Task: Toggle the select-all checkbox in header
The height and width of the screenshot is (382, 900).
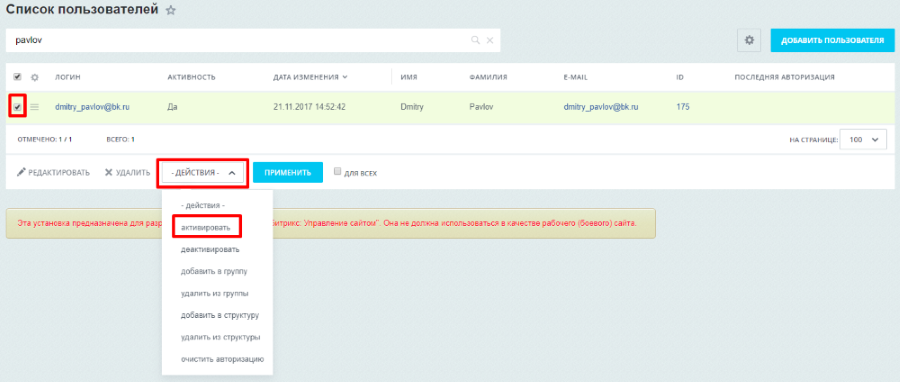Action: click(x=17, y=77)
